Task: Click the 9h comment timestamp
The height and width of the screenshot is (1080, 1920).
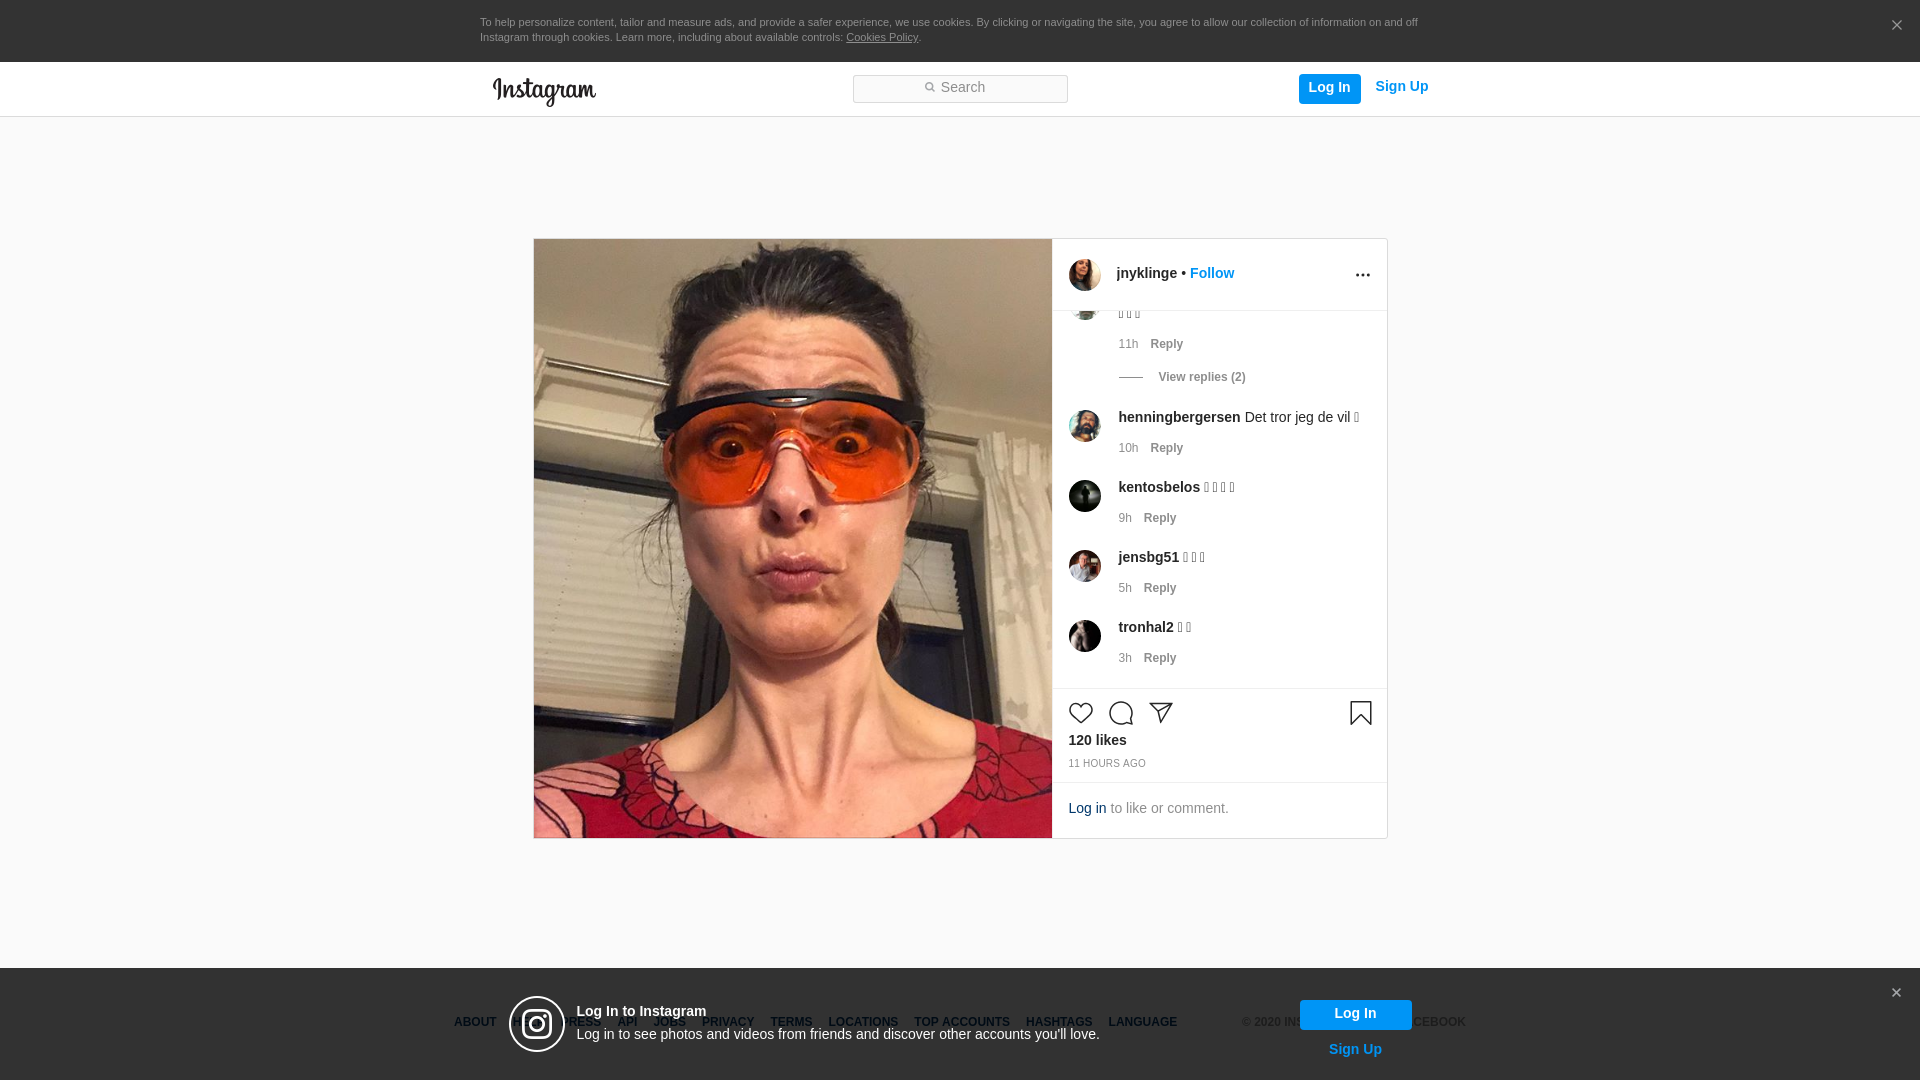Action: [x=1125, y=518]
